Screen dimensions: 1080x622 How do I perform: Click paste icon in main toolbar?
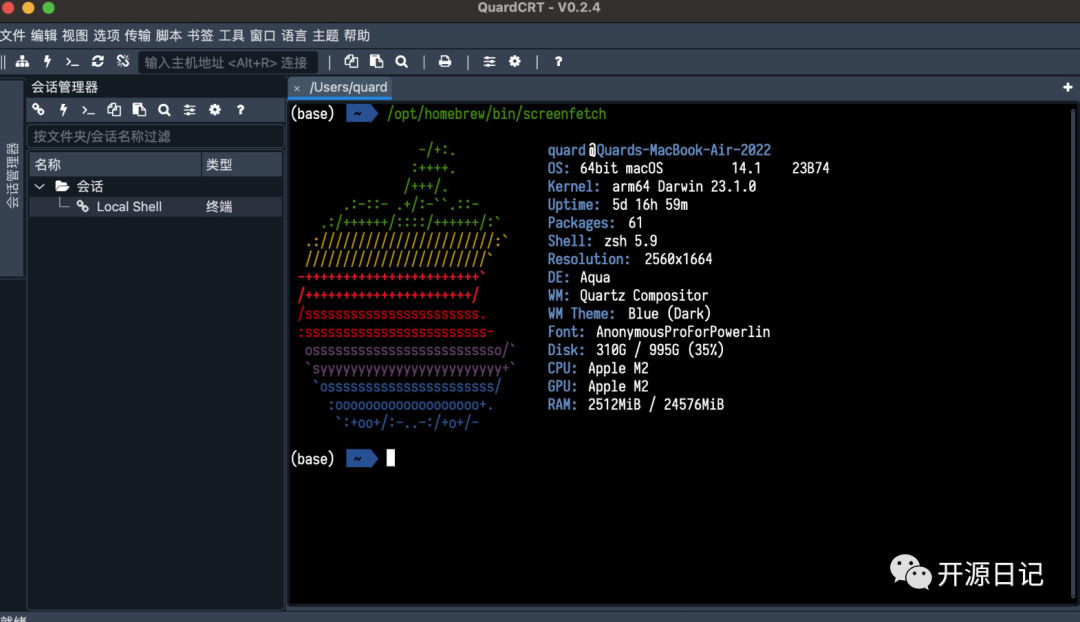[376, 61]
